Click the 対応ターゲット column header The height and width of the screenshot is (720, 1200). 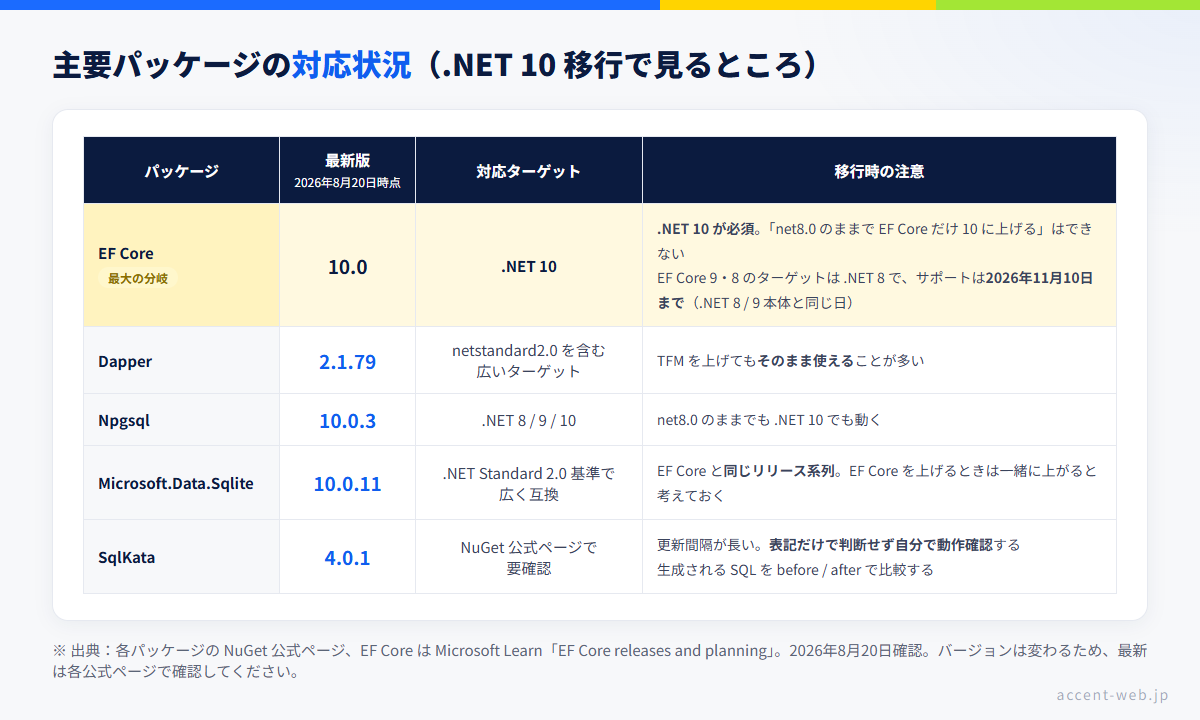[529, 171]
